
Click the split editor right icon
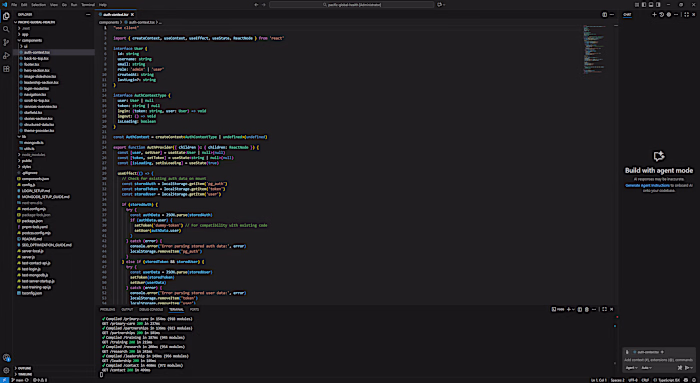[x=604, y=14]
